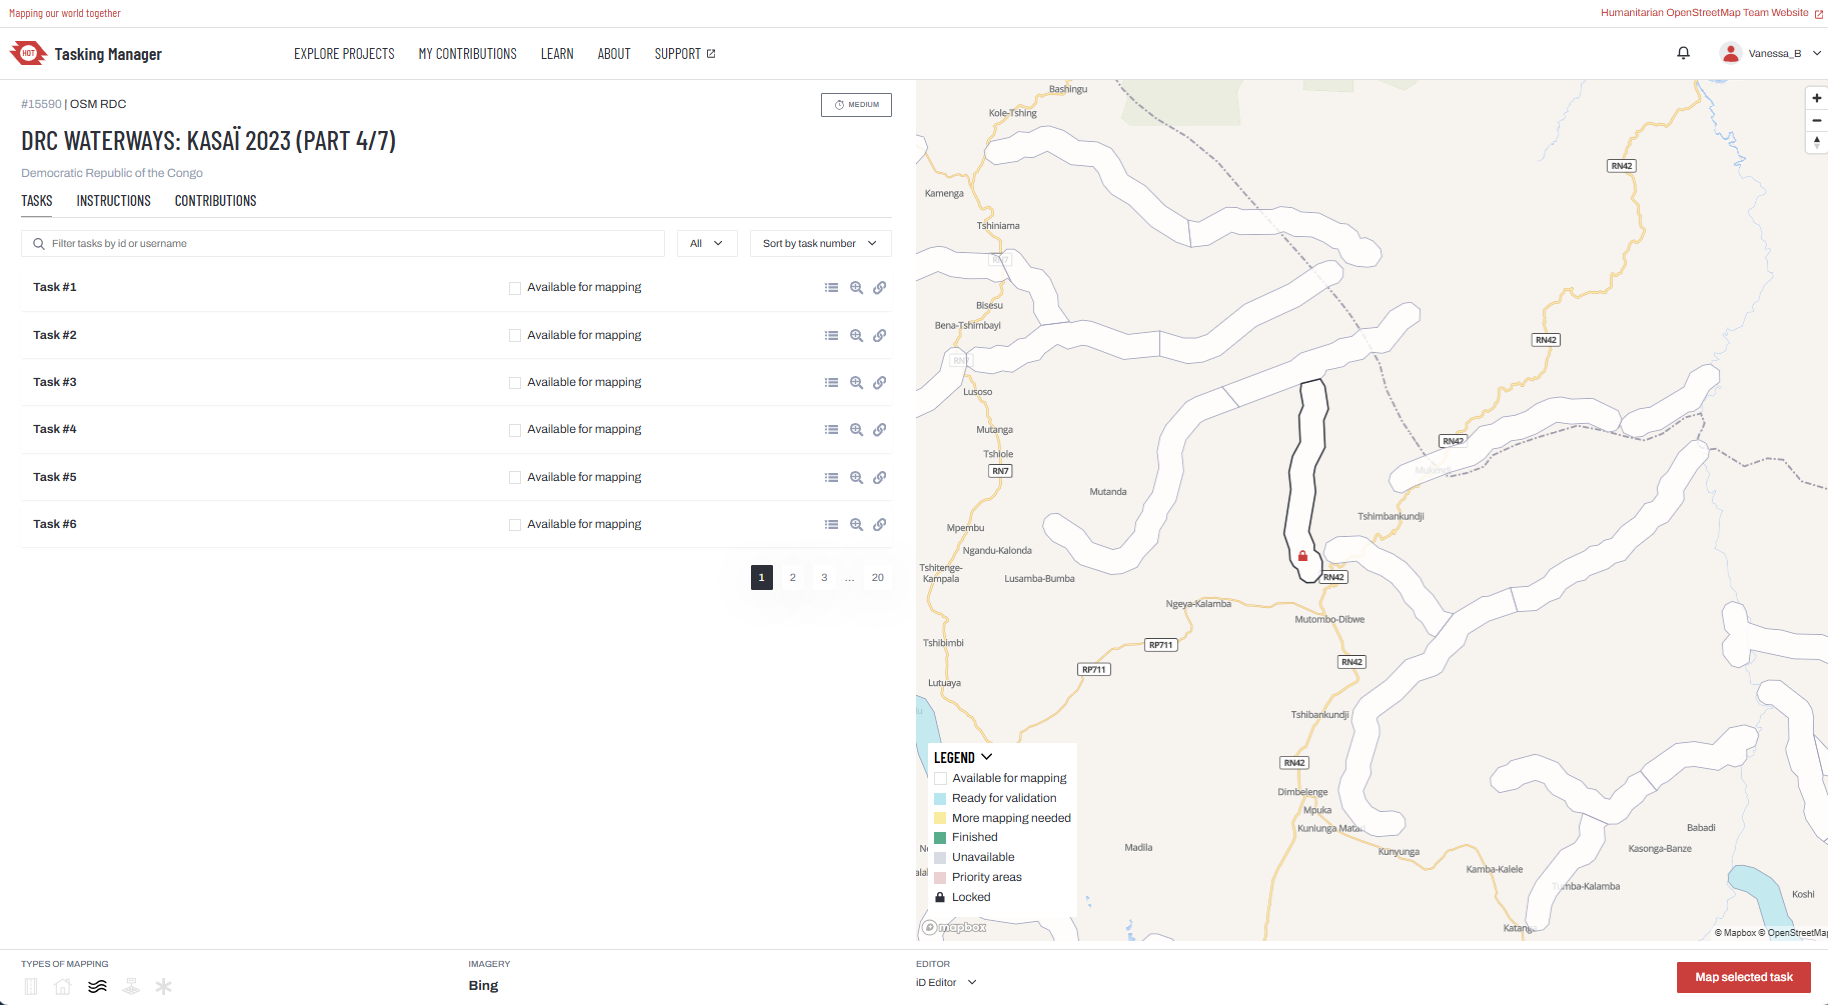Screen dimensions: 1828x1005
Task: Click the waterways mapping type icon
Action: point(97,987)
